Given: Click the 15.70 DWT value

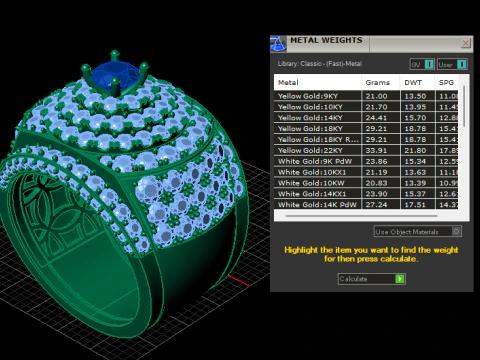Looking at the screenshot, I should (415, 118).
